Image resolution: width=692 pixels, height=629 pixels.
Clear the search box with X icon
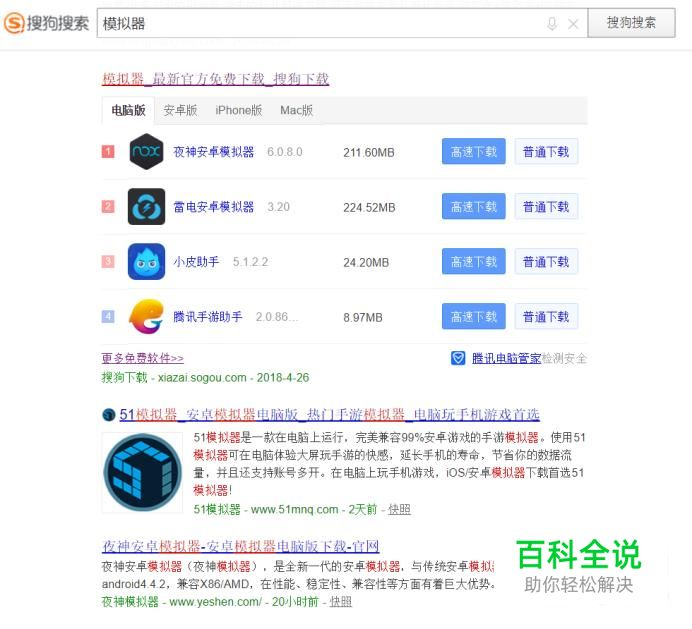click(573, 24)
